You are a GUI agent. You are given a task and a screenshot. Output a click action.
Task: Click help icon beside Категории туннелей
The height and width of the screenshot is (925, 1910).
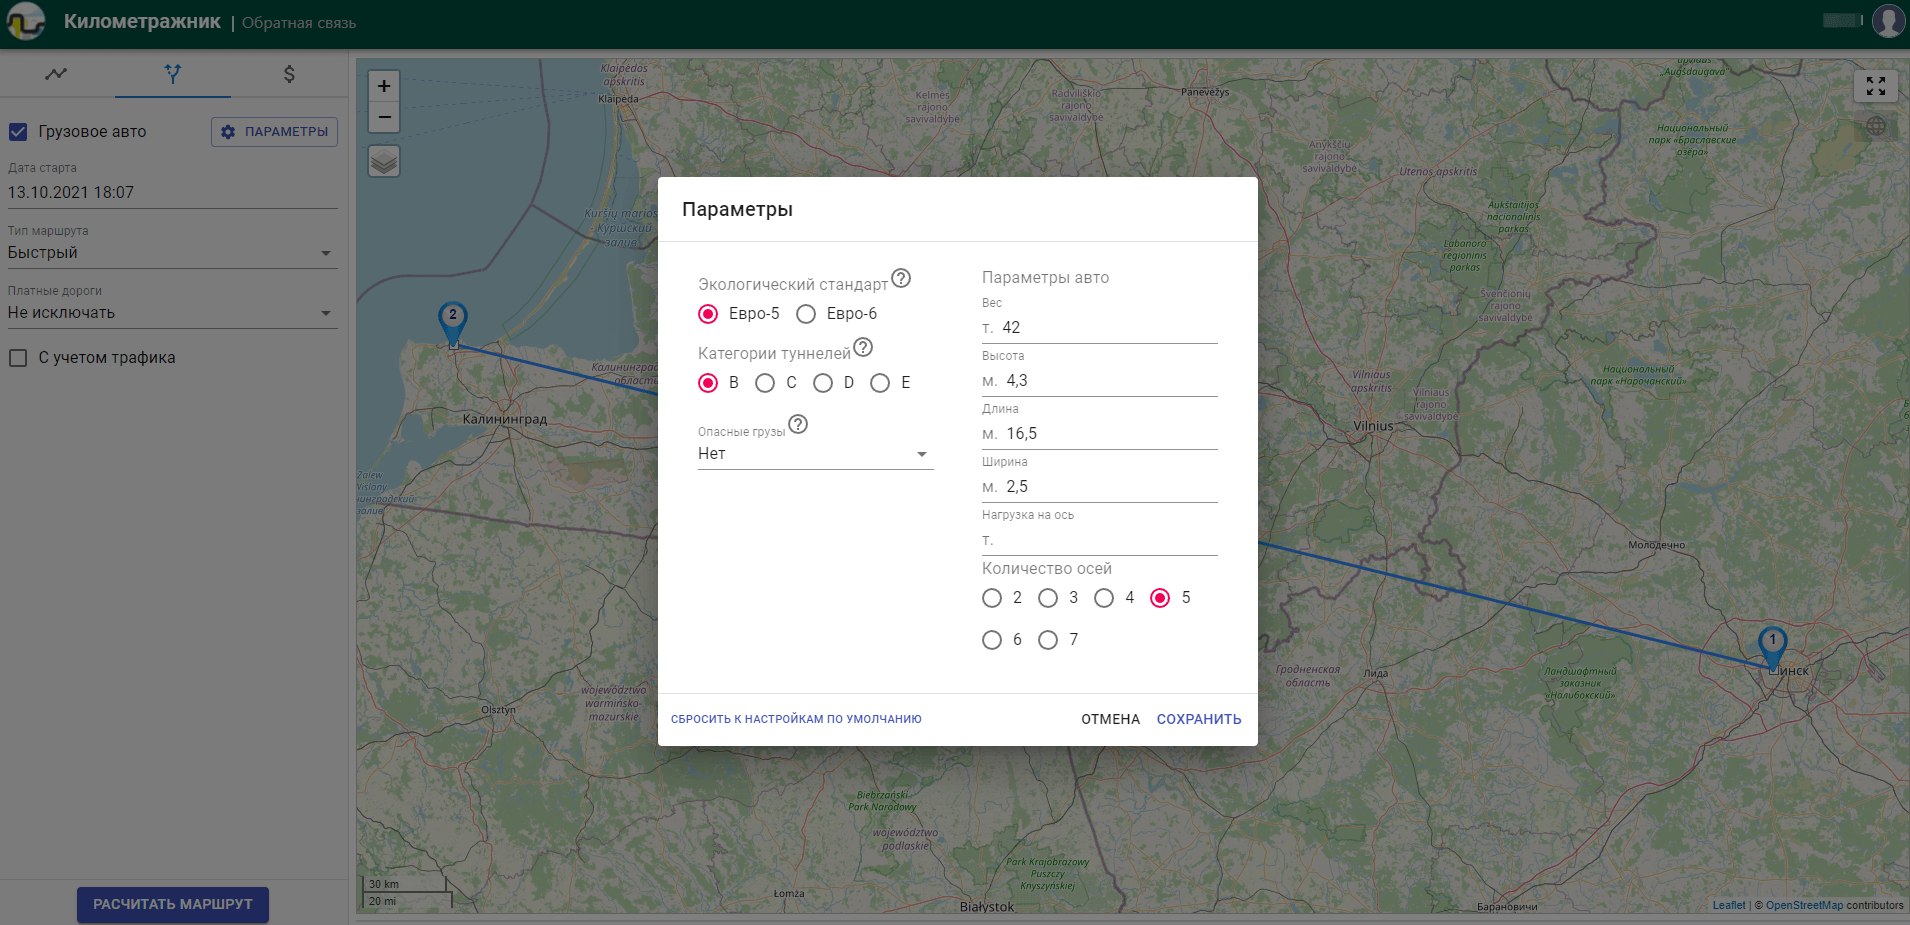863,347
